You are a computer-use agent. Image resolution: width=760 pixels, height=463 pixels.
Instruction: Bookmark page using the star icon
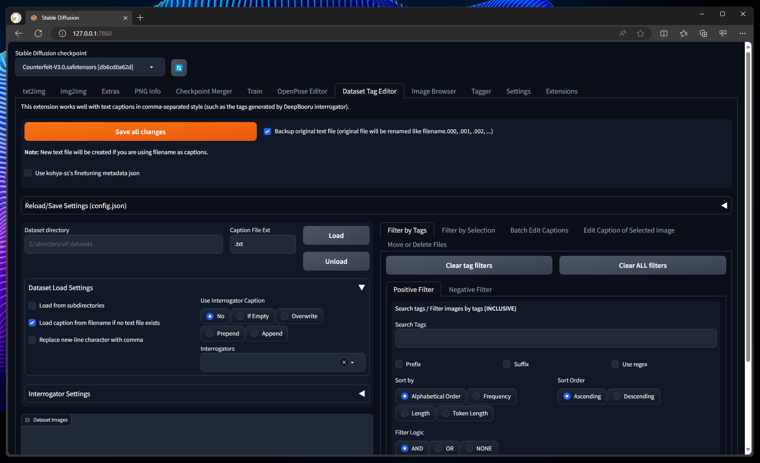641,34
